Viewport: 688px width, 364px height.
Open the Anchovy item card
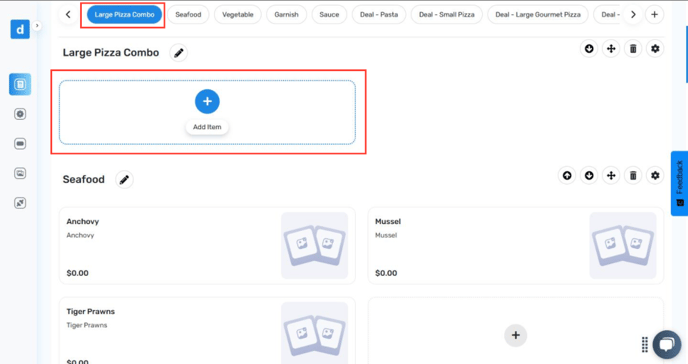coord(207,246)
